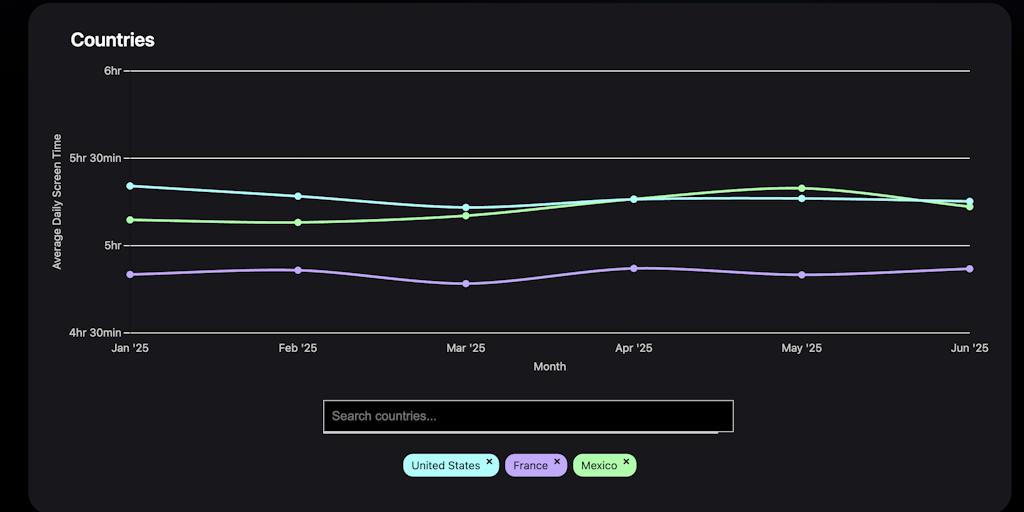Click United States data point for Feb '25
The image size is (1024, 512).
click(x=298, y=196)
